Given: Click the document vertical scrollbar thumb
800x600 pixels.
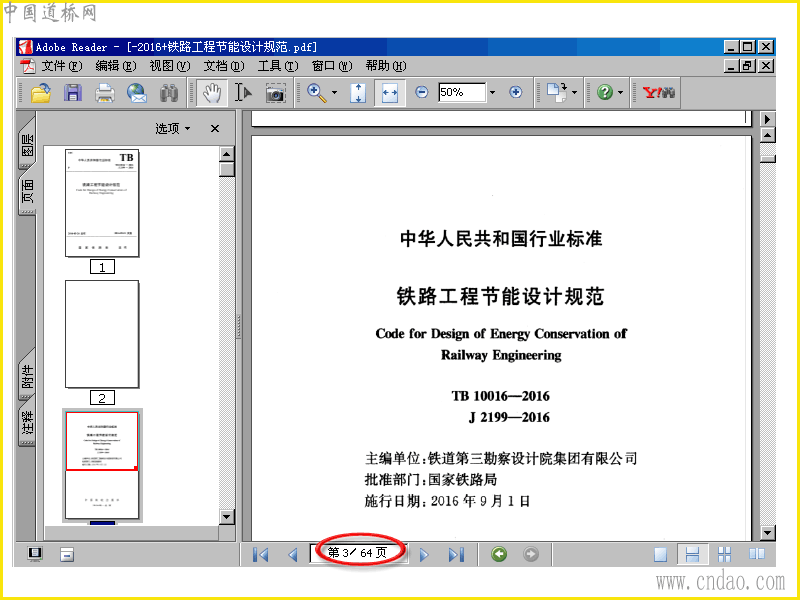Looking at the screenshot, I should tap(767, 159).
